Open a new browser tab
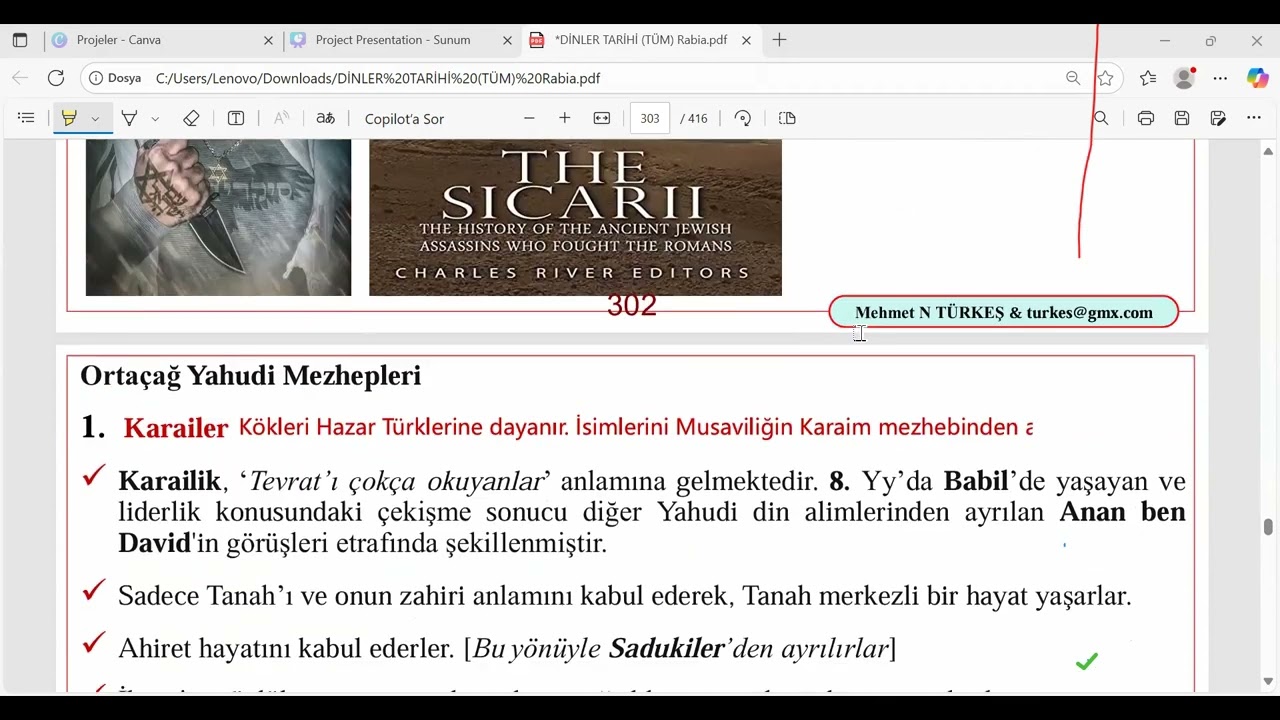 pyautogui.click(x=779, y=40)
